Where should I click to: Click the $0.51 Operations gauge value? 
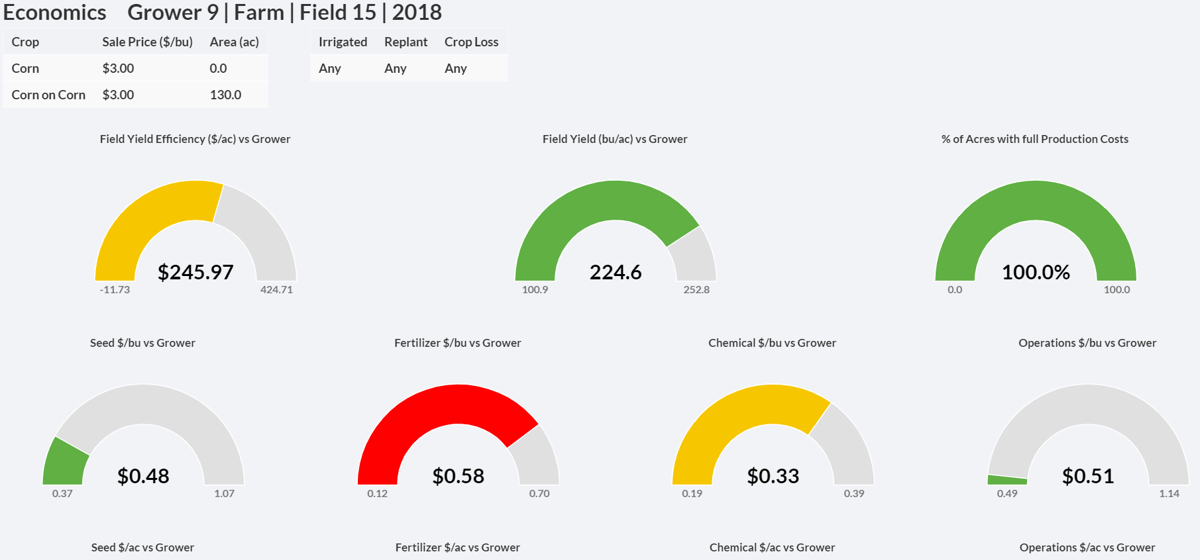coord(1087,476)
